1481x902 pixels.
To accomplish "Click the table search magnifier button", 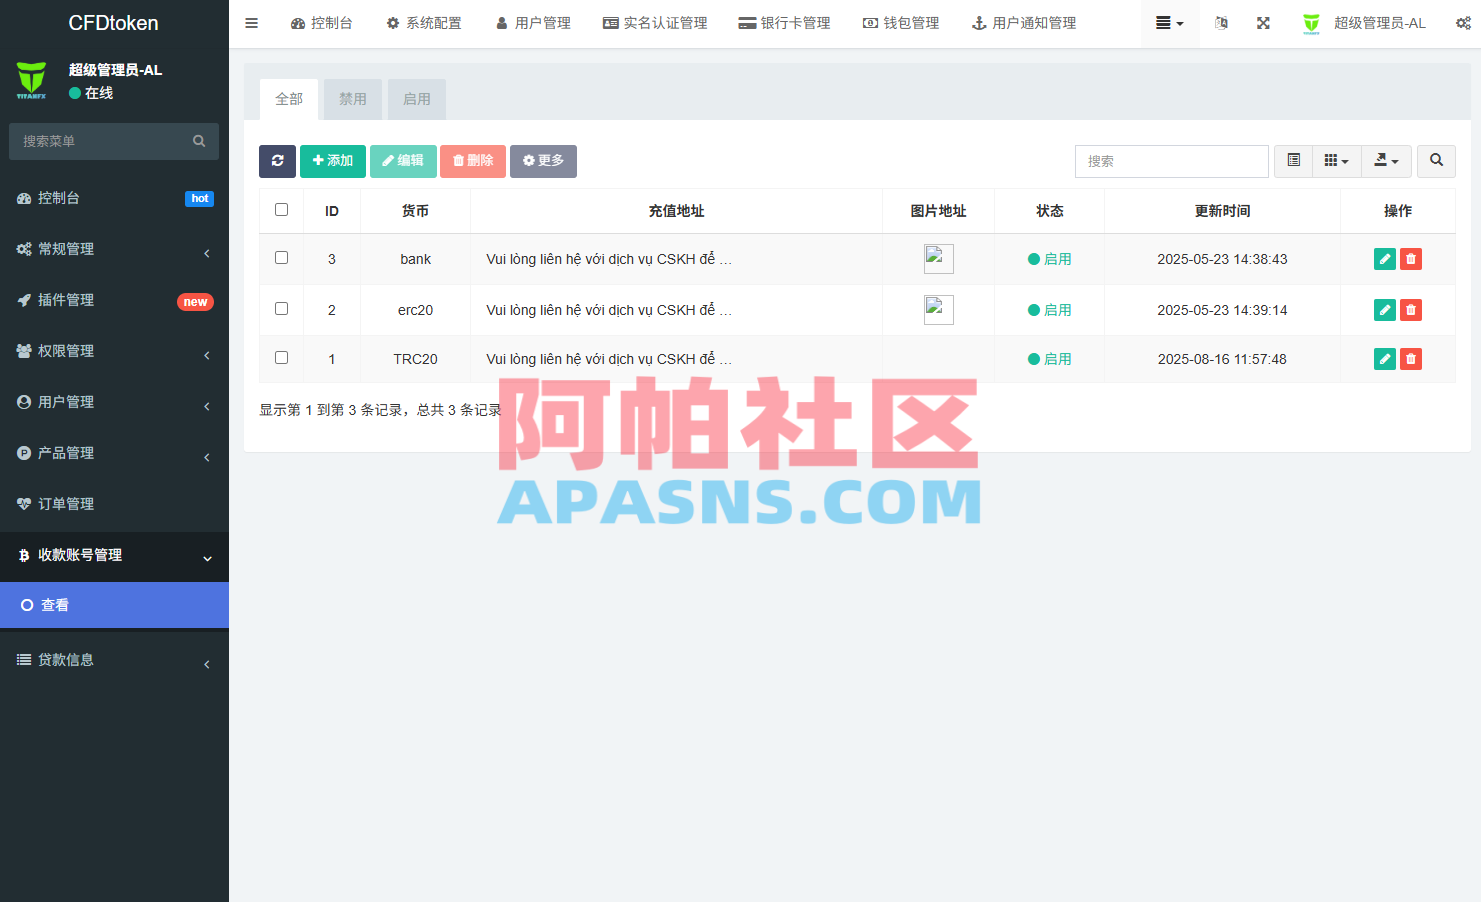I will pos(1436,161).
